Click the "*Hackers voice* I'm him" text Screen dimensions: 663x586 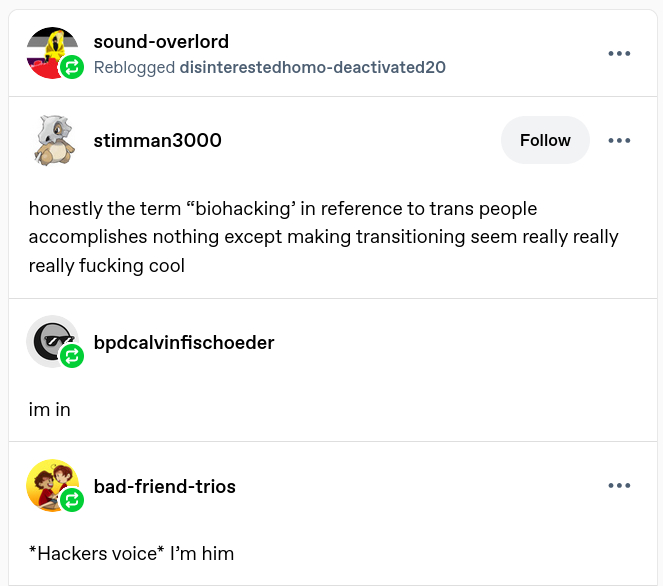click(x=131, y=553)
